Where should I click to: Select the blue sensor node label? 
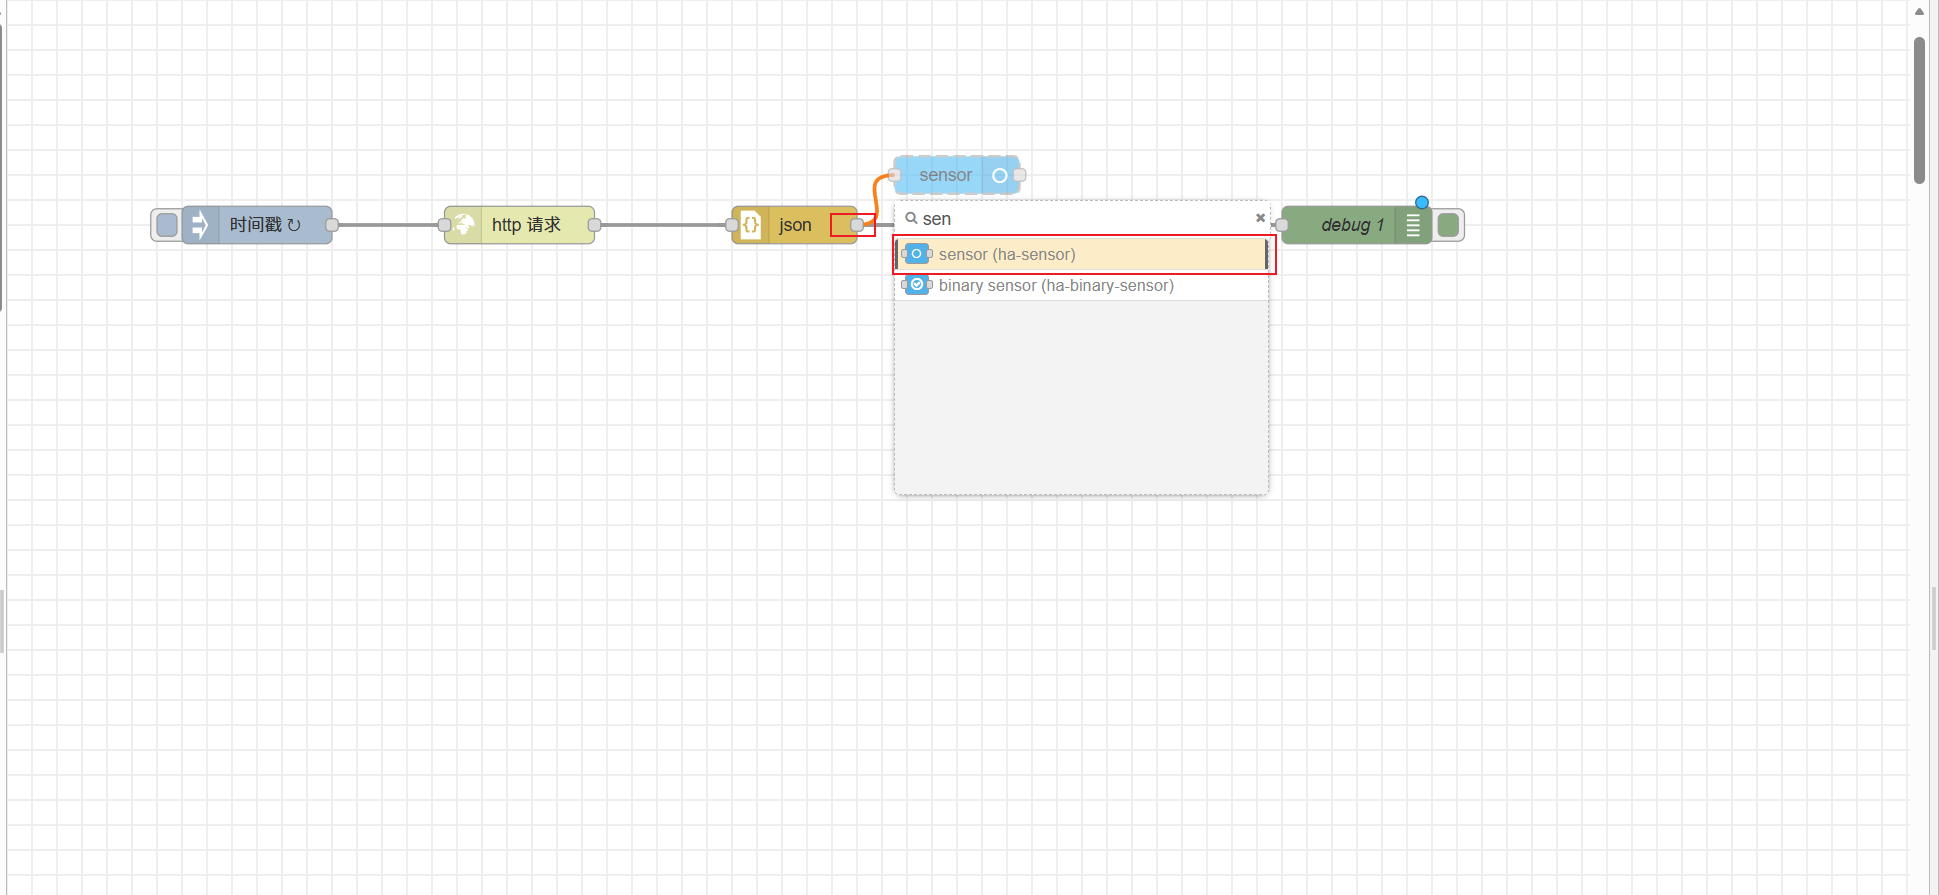click(945, 175)
